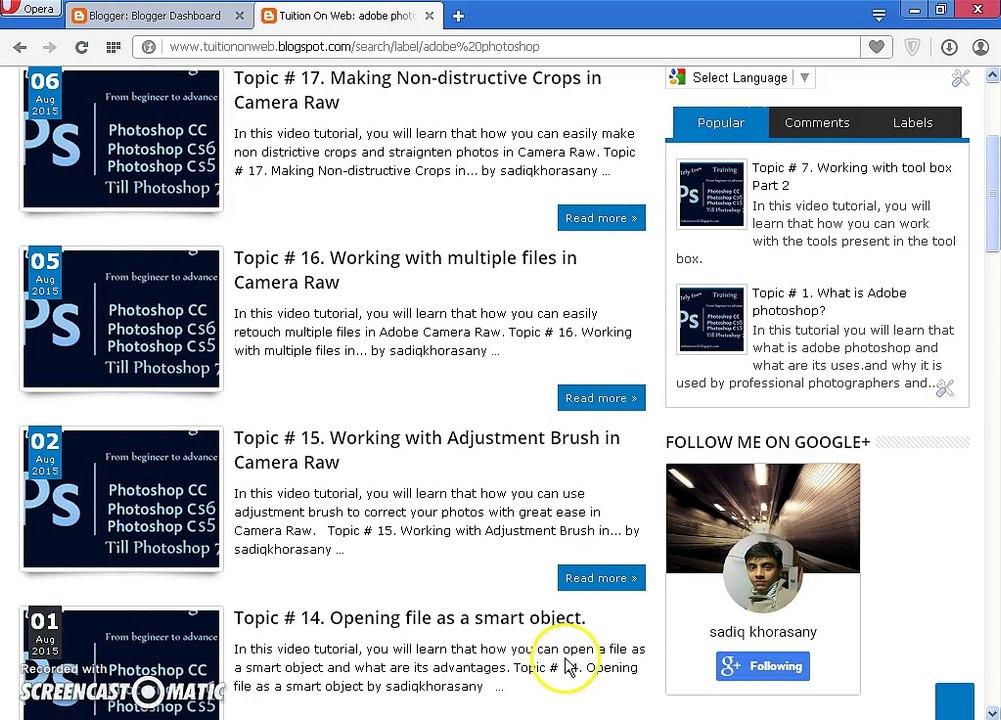The height and width of the screenshot is (720, 1001).
Task: Click the scrollbar down arrow
Action: 993,712
